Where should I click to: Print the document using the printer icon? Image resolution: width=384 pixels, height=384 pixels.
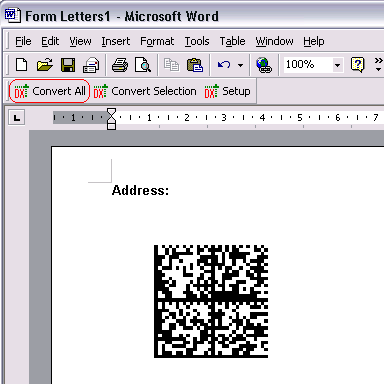[x=120, y=65]
